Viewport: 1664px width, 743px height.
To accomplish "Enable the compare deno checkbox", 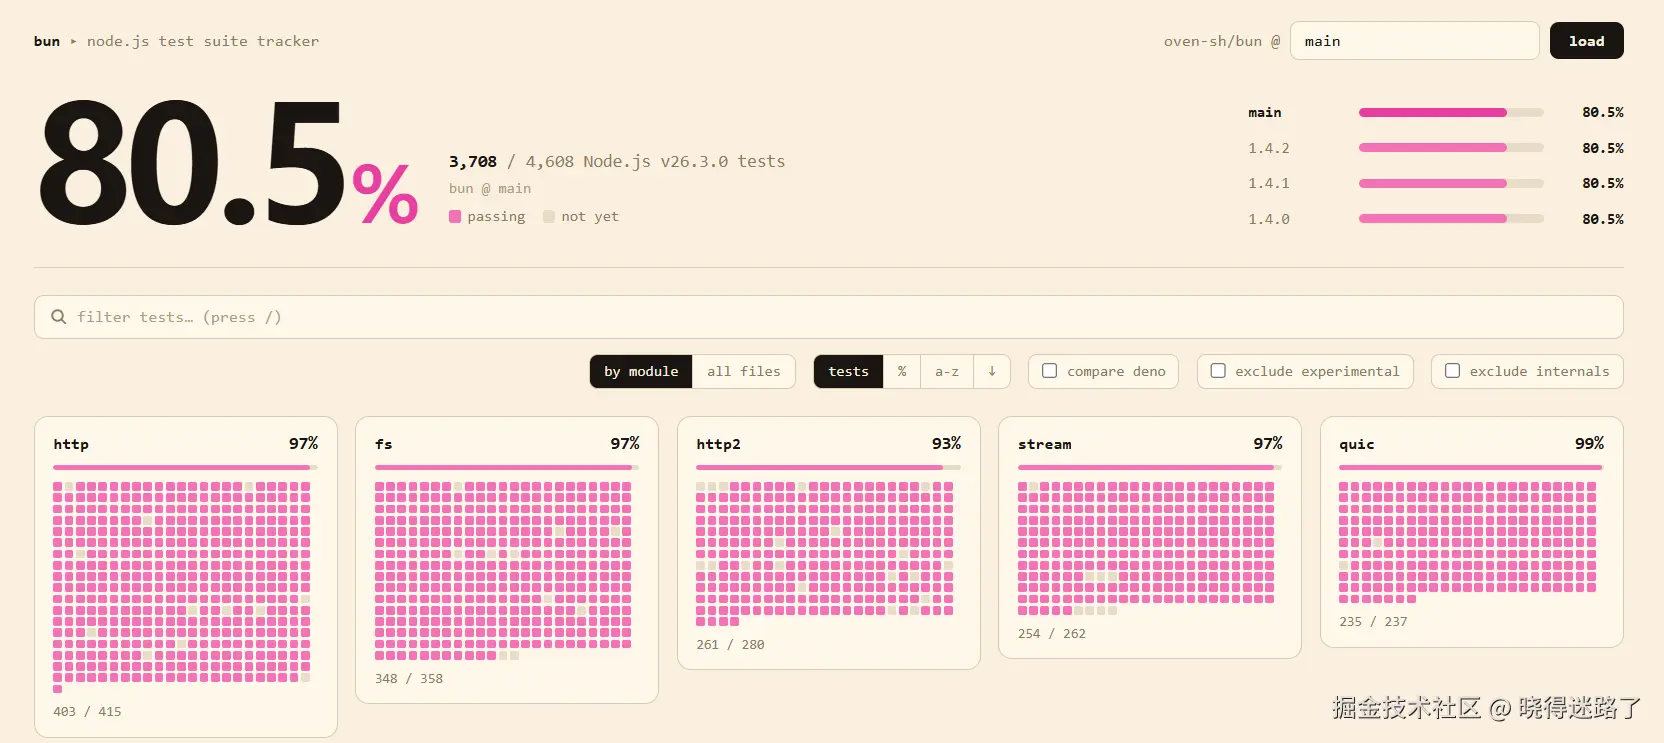I will (1050, 371).
